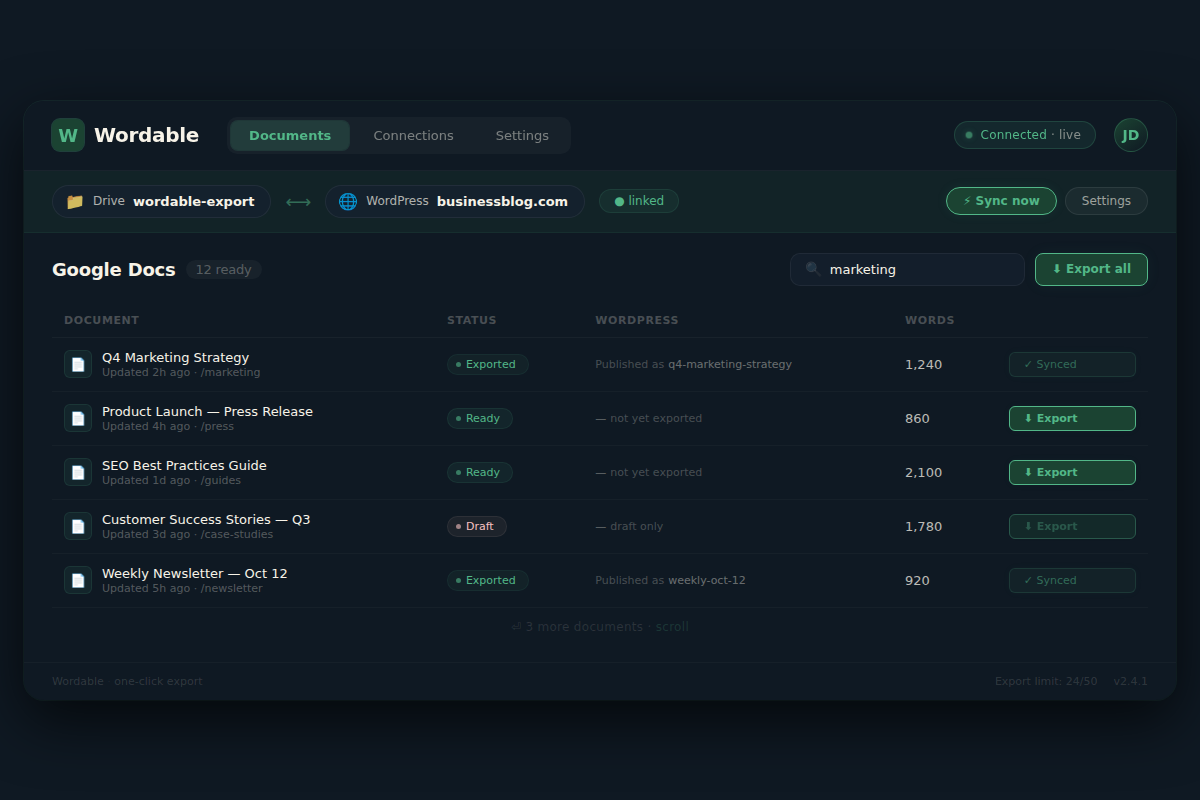1200x800 pixels.
Task: Export the Product Launch Press Release
Action: coord(1072,418)
